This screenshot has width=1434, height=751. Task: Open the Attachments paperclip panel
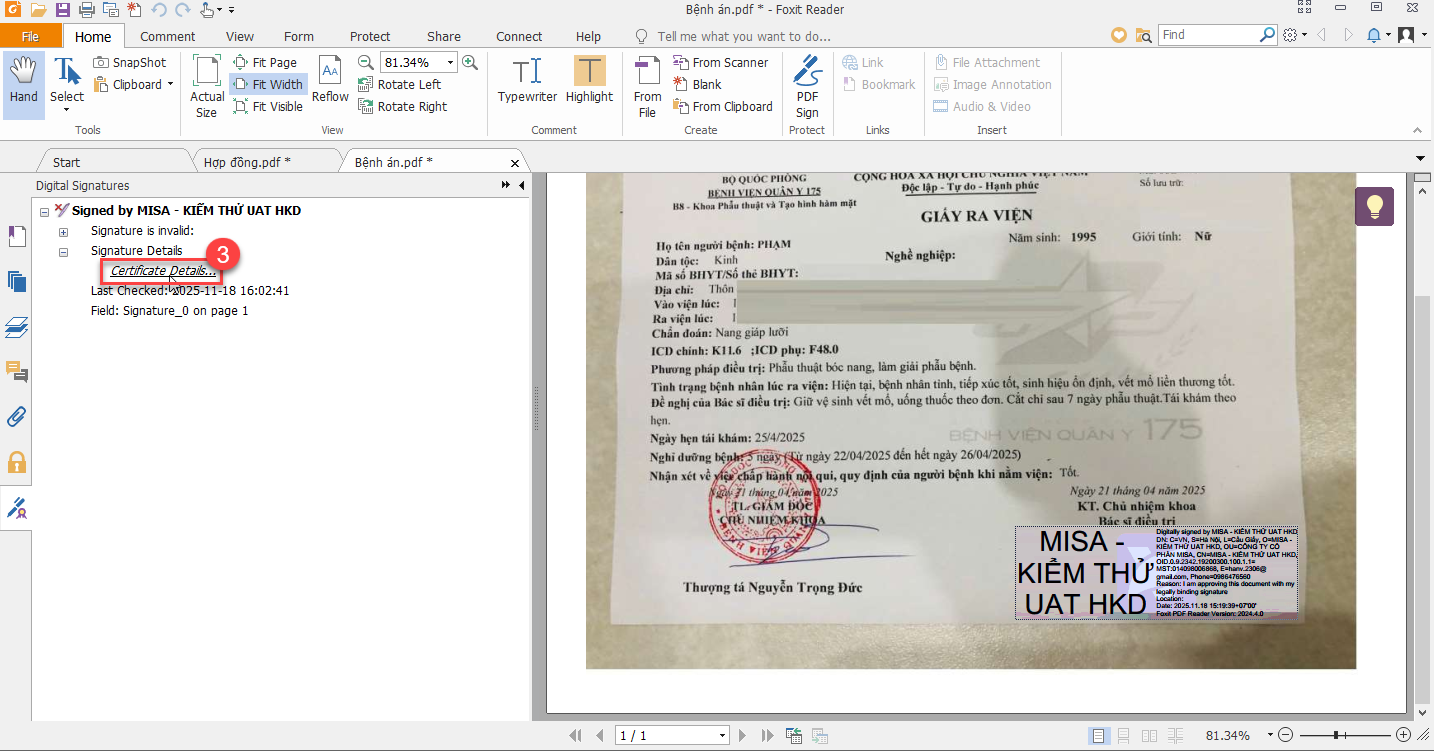tap(17, 417)
